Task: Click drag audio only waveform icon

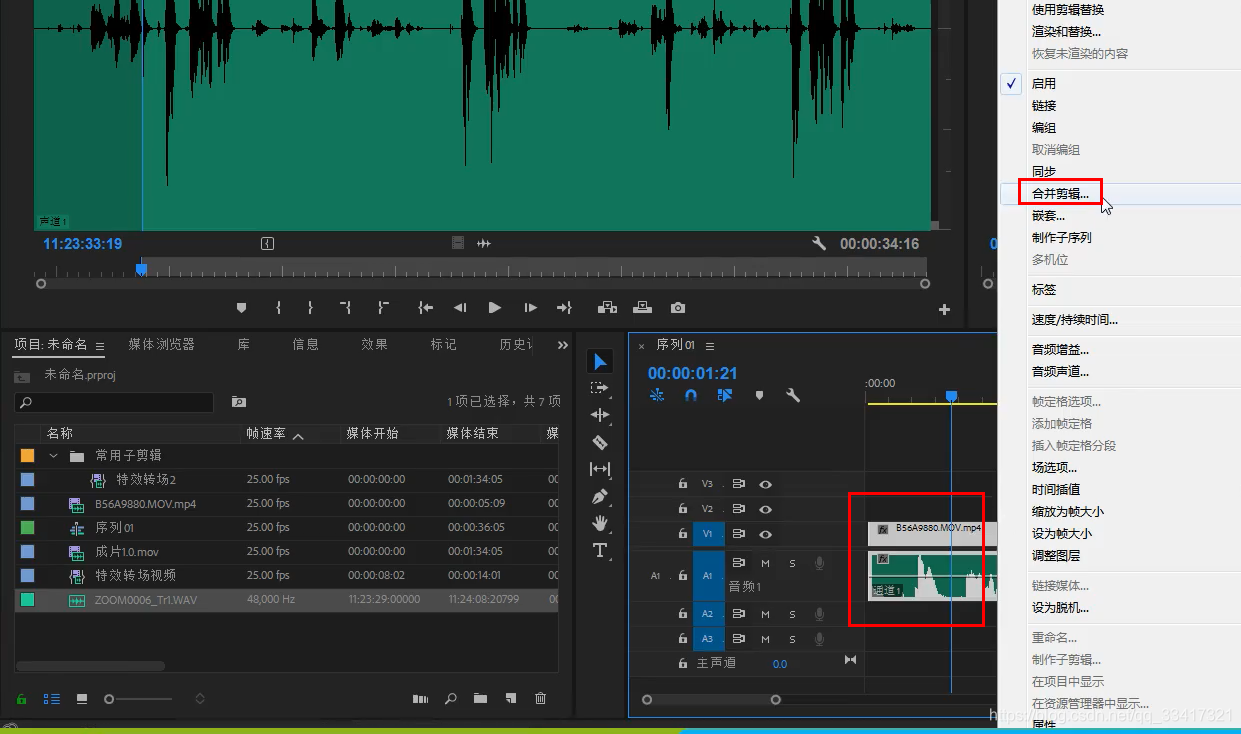Action: tap(484, 243)
